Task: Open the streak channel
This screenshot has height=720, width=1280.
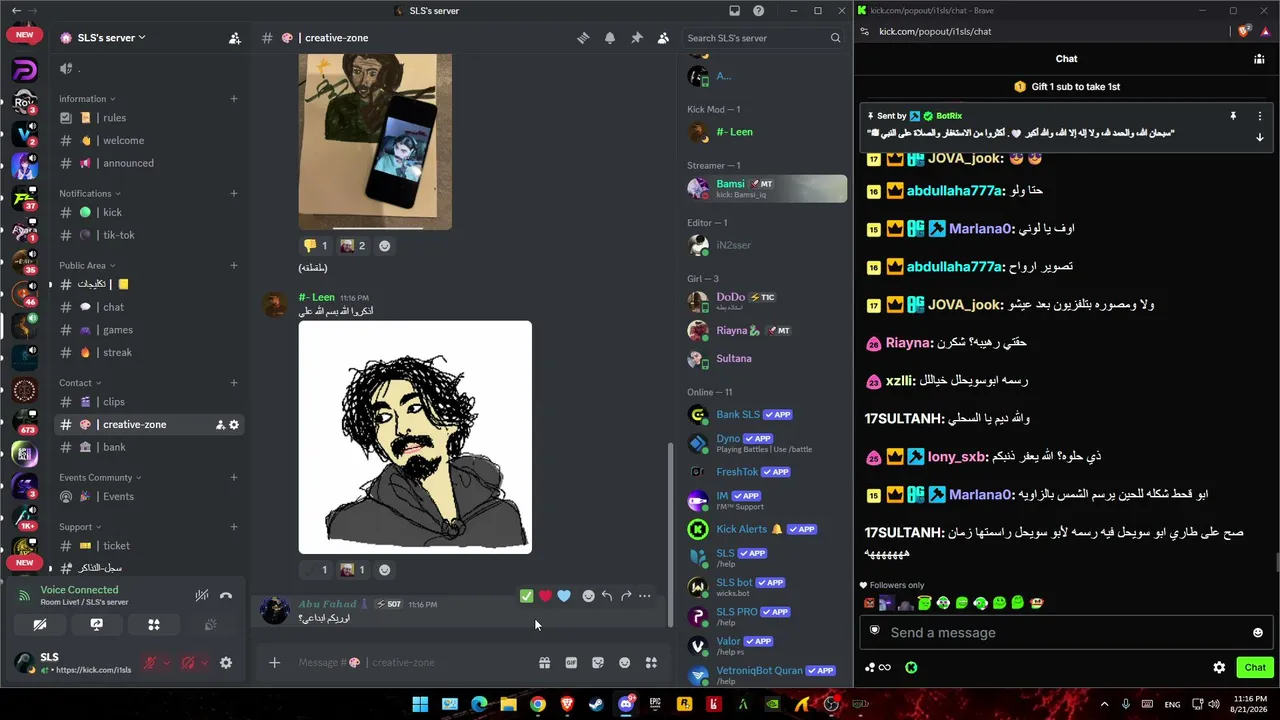Action: coord(149,352)
